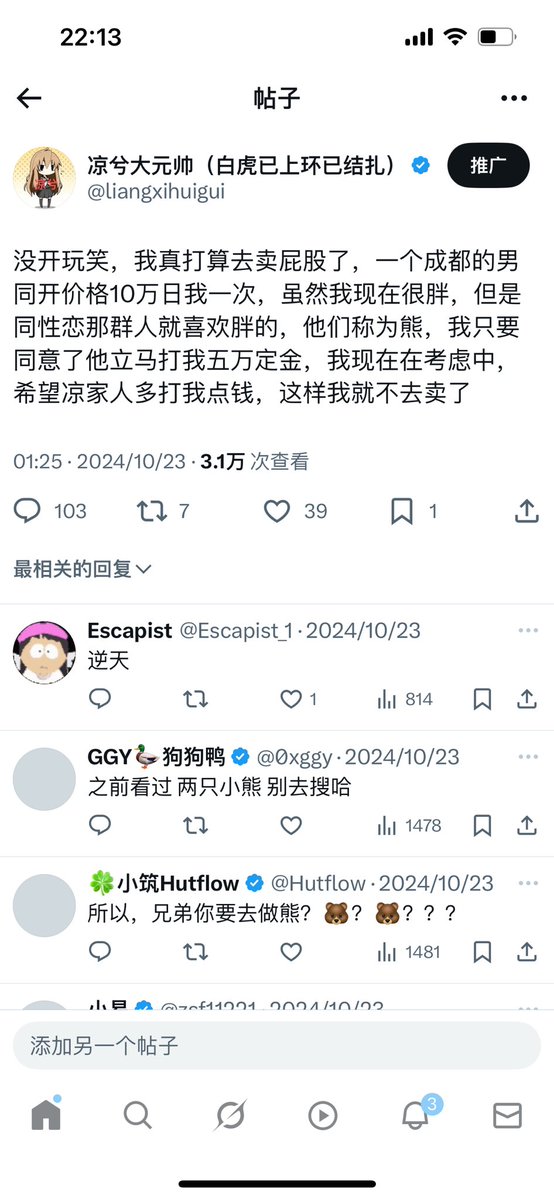
Task: Bookmark the main post with 1 bookmark
Action: [x=414, y=511]
